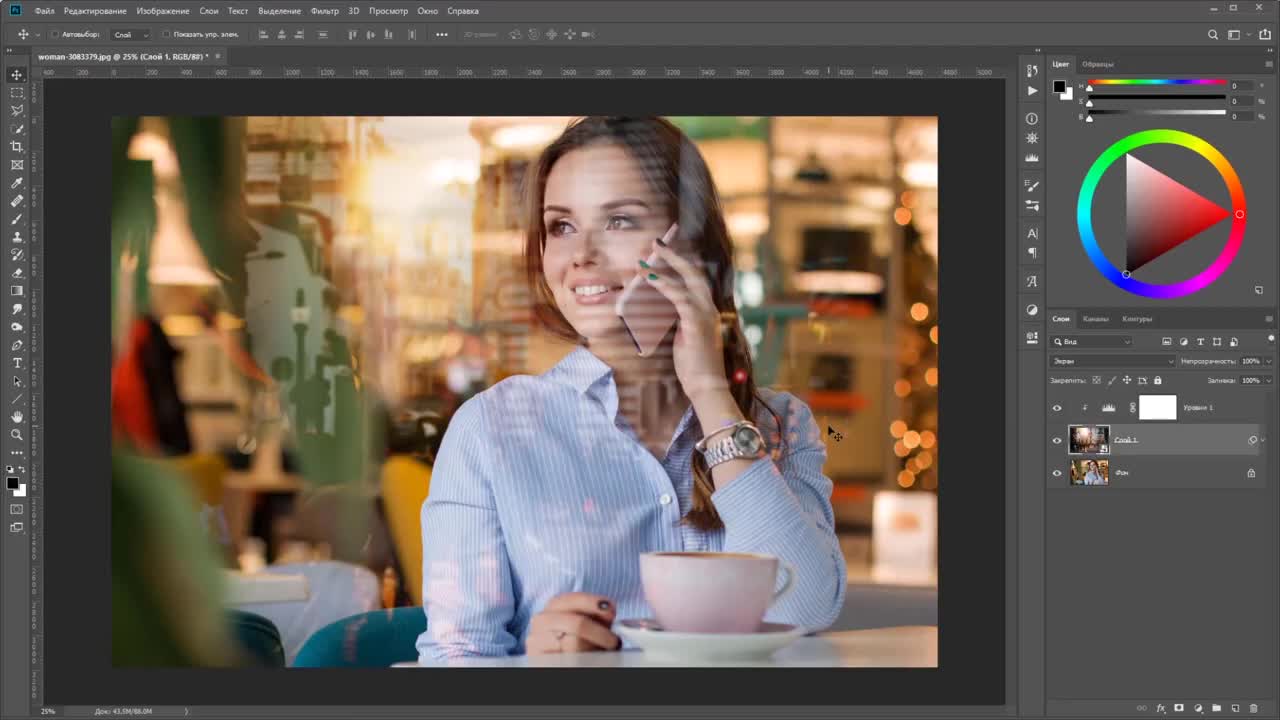Viewport: 1280px width, 720px height.
Task: Select the Brush tool
Action: click(x=17, y=219)
